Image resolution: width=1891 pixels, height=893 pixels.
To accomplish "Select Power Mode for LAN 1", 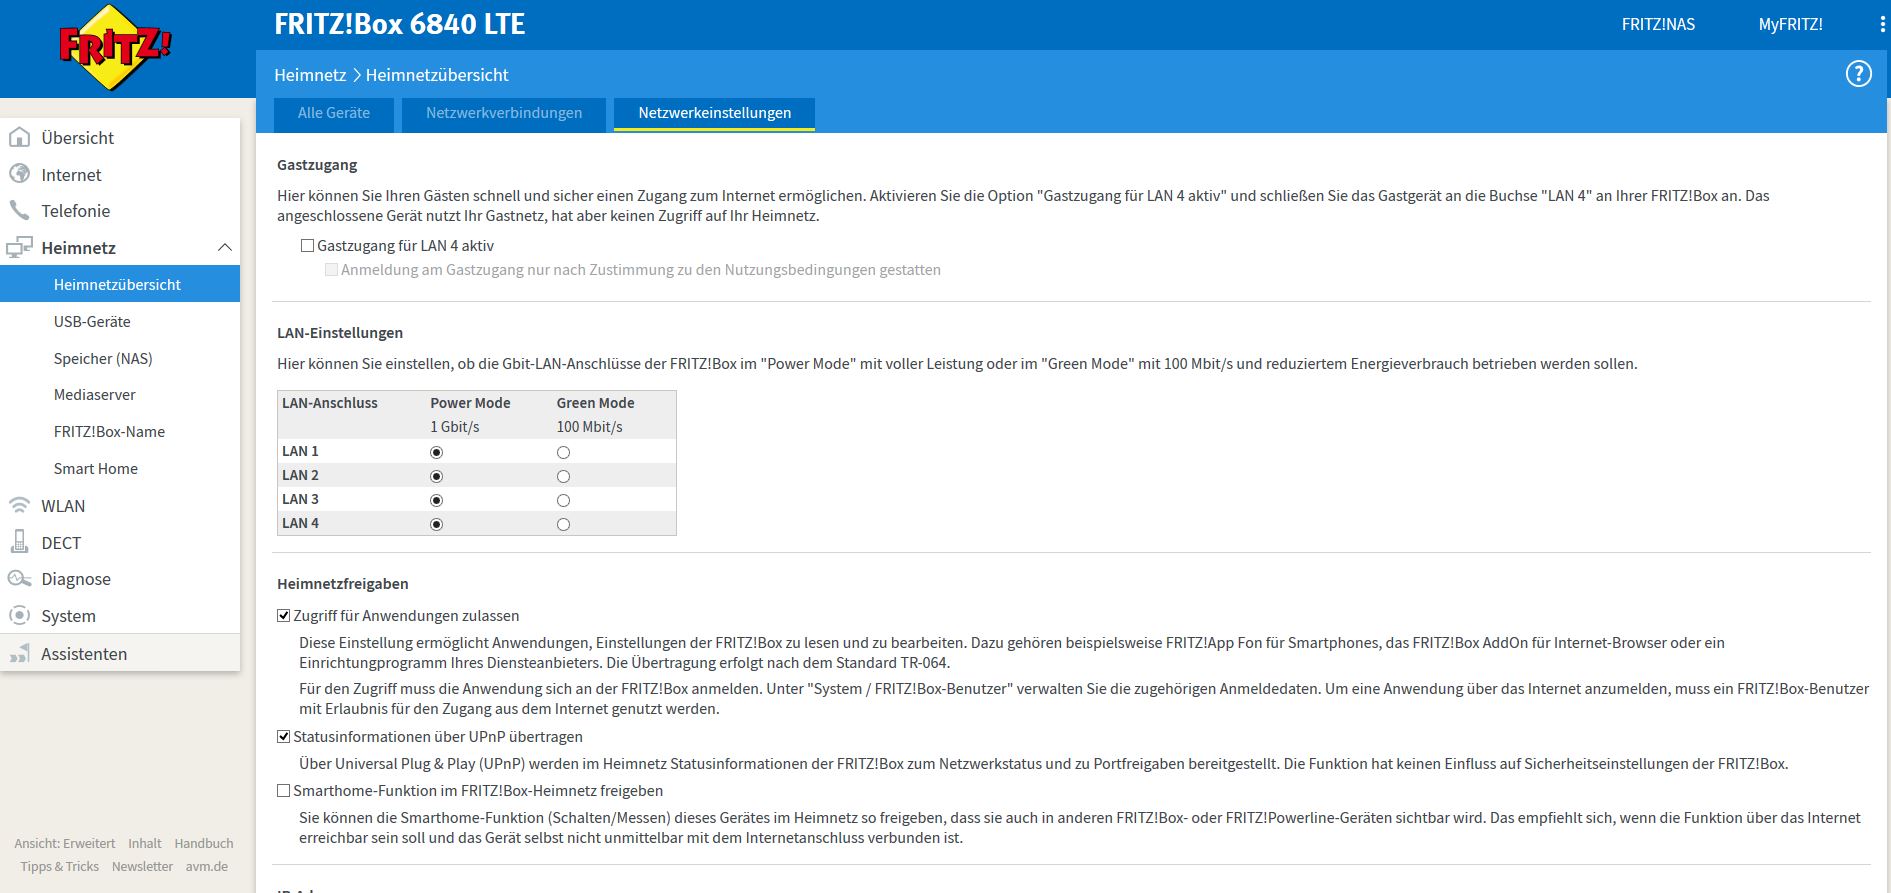I will click(x=436, y=452).
